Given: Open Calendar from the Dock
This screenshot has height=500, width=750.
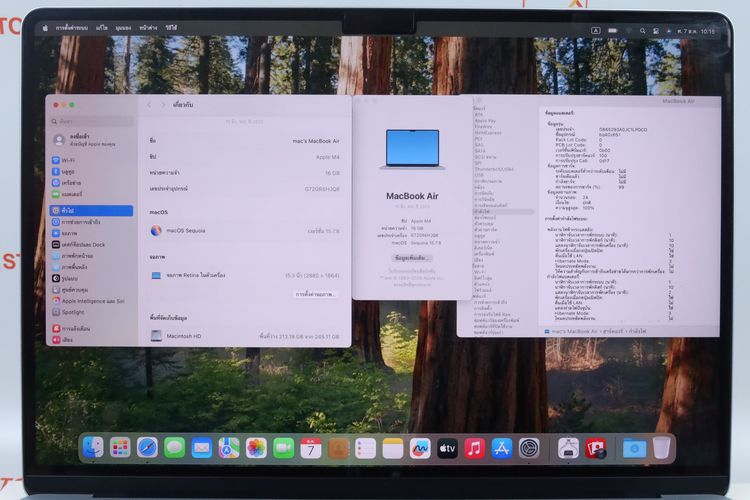Looking at the screenshot, I should coord(311,448).
